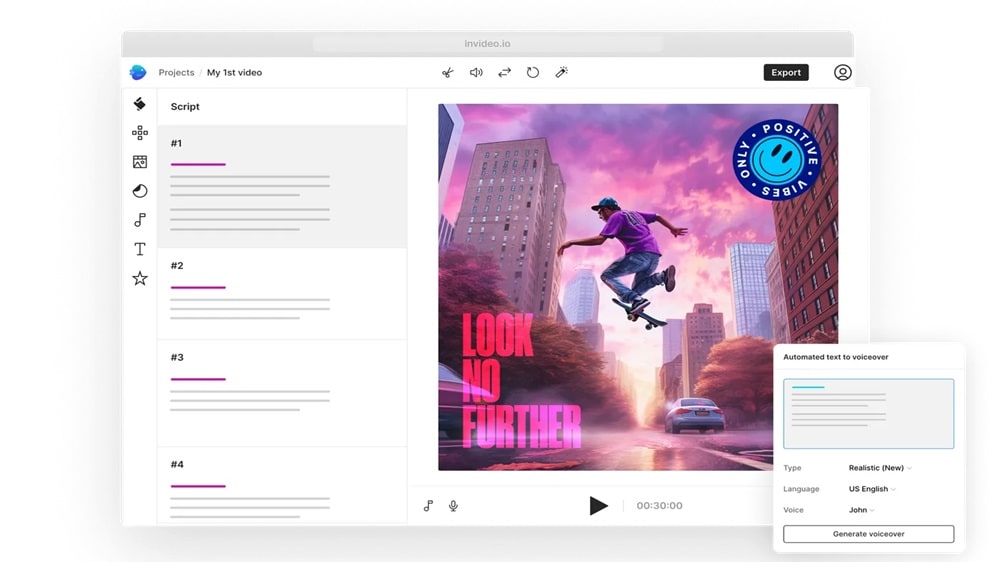The image size is (1000, 562).
Task: Open the media image sidebar icon
Action: 140,162
